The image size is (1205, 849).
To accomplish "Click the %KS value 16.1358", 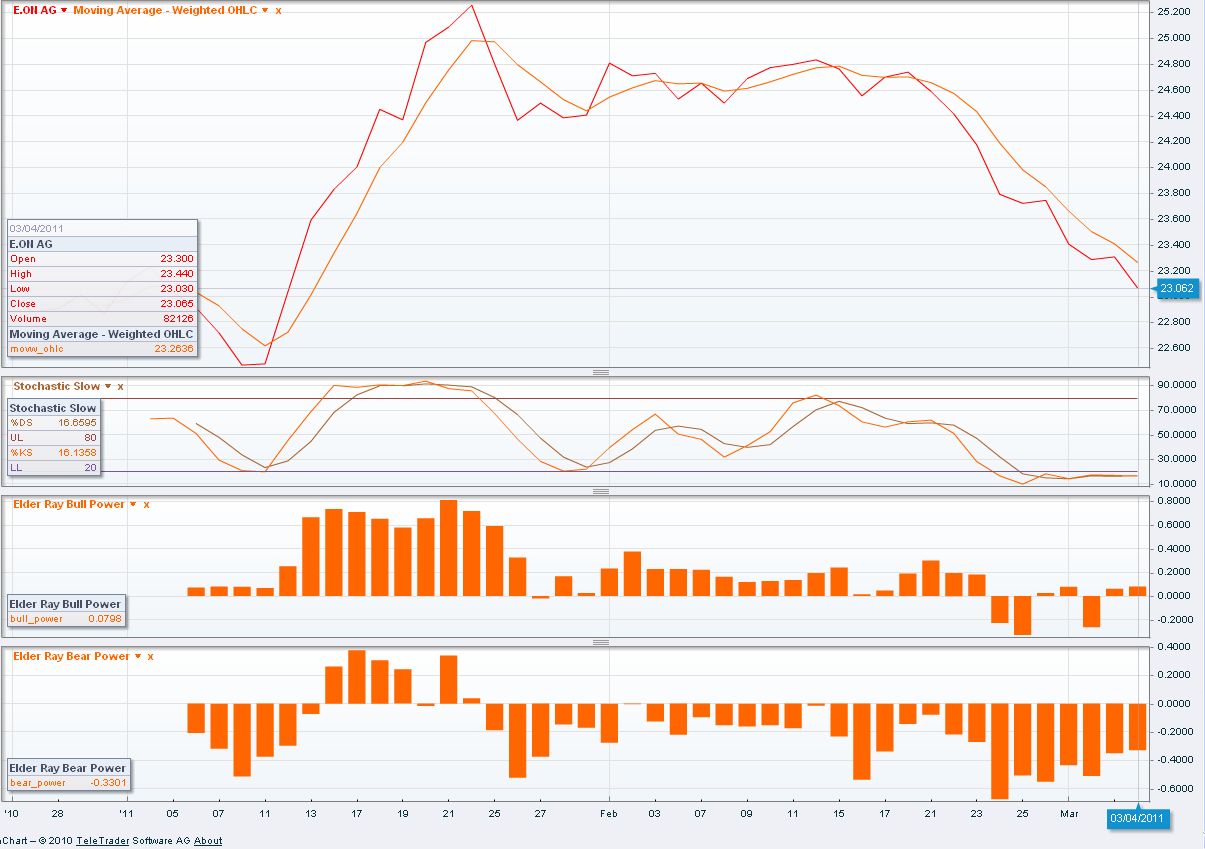I will coord(77,453).
